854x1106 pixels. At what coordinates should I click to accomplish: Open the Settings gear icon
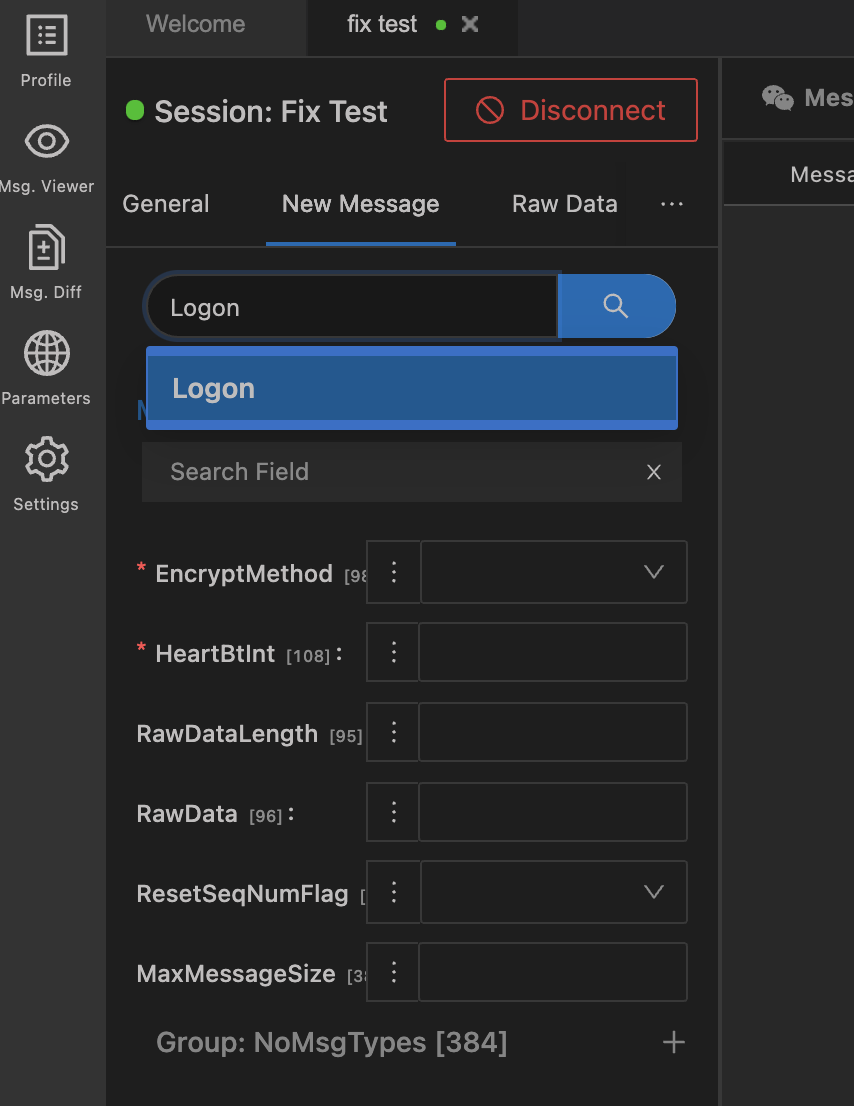click(x=46, y=459)
